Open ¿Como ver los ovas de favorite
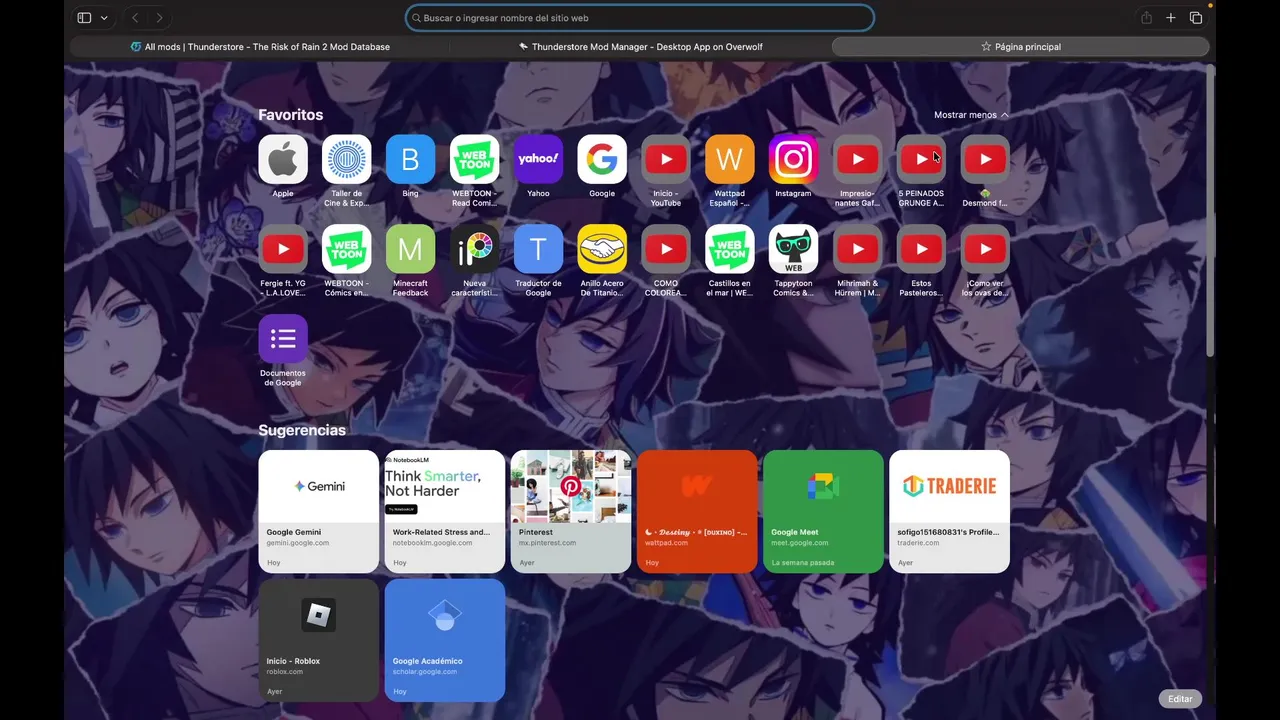Viewport: 1280px width, 720px height. pyautogui.click(x=985, y=249)
